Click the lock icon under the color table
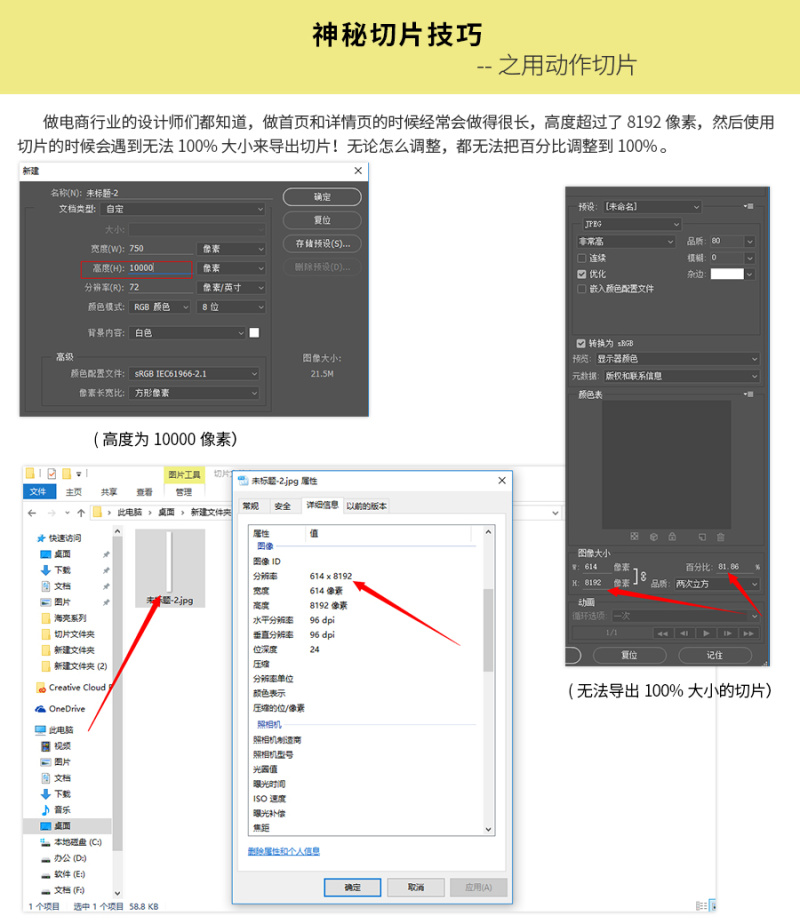The width and height of the screenshot is (800, 924). pyautogui.click(x=673, y=536)
